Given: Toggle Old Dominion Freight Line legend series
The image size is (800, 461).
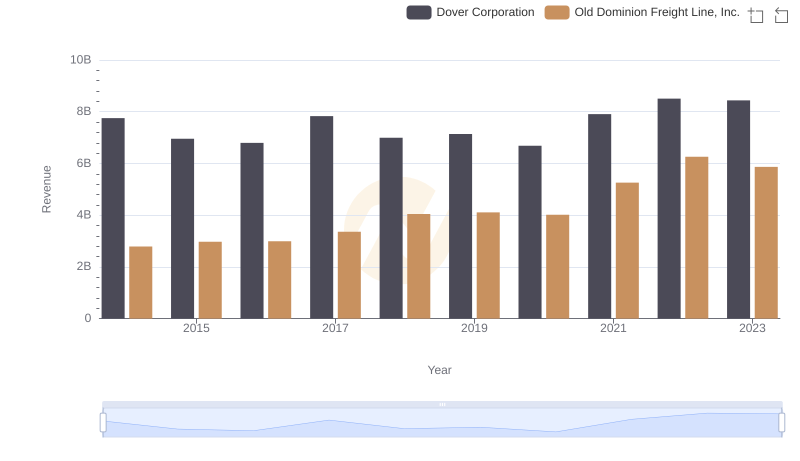Looking at the screenshot, I should [642, 12].
